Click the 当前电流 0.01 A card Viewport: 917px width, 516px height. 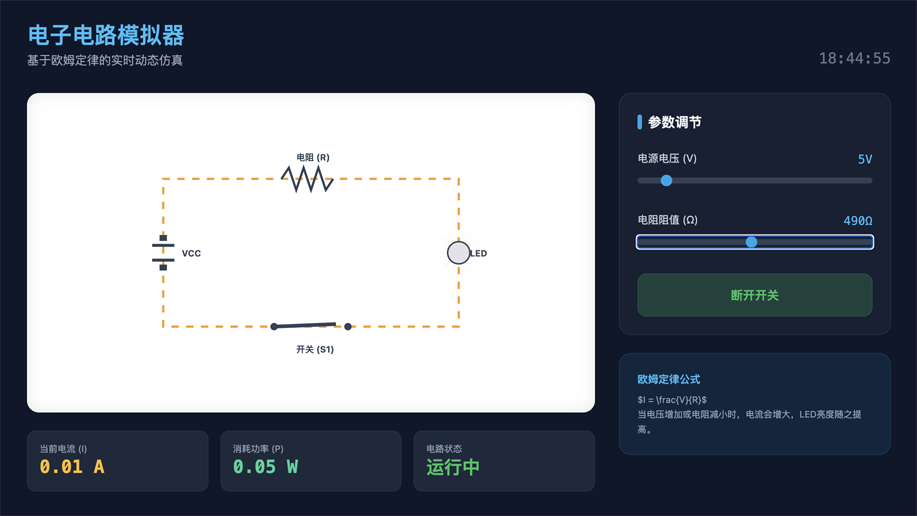coord(117,460)
